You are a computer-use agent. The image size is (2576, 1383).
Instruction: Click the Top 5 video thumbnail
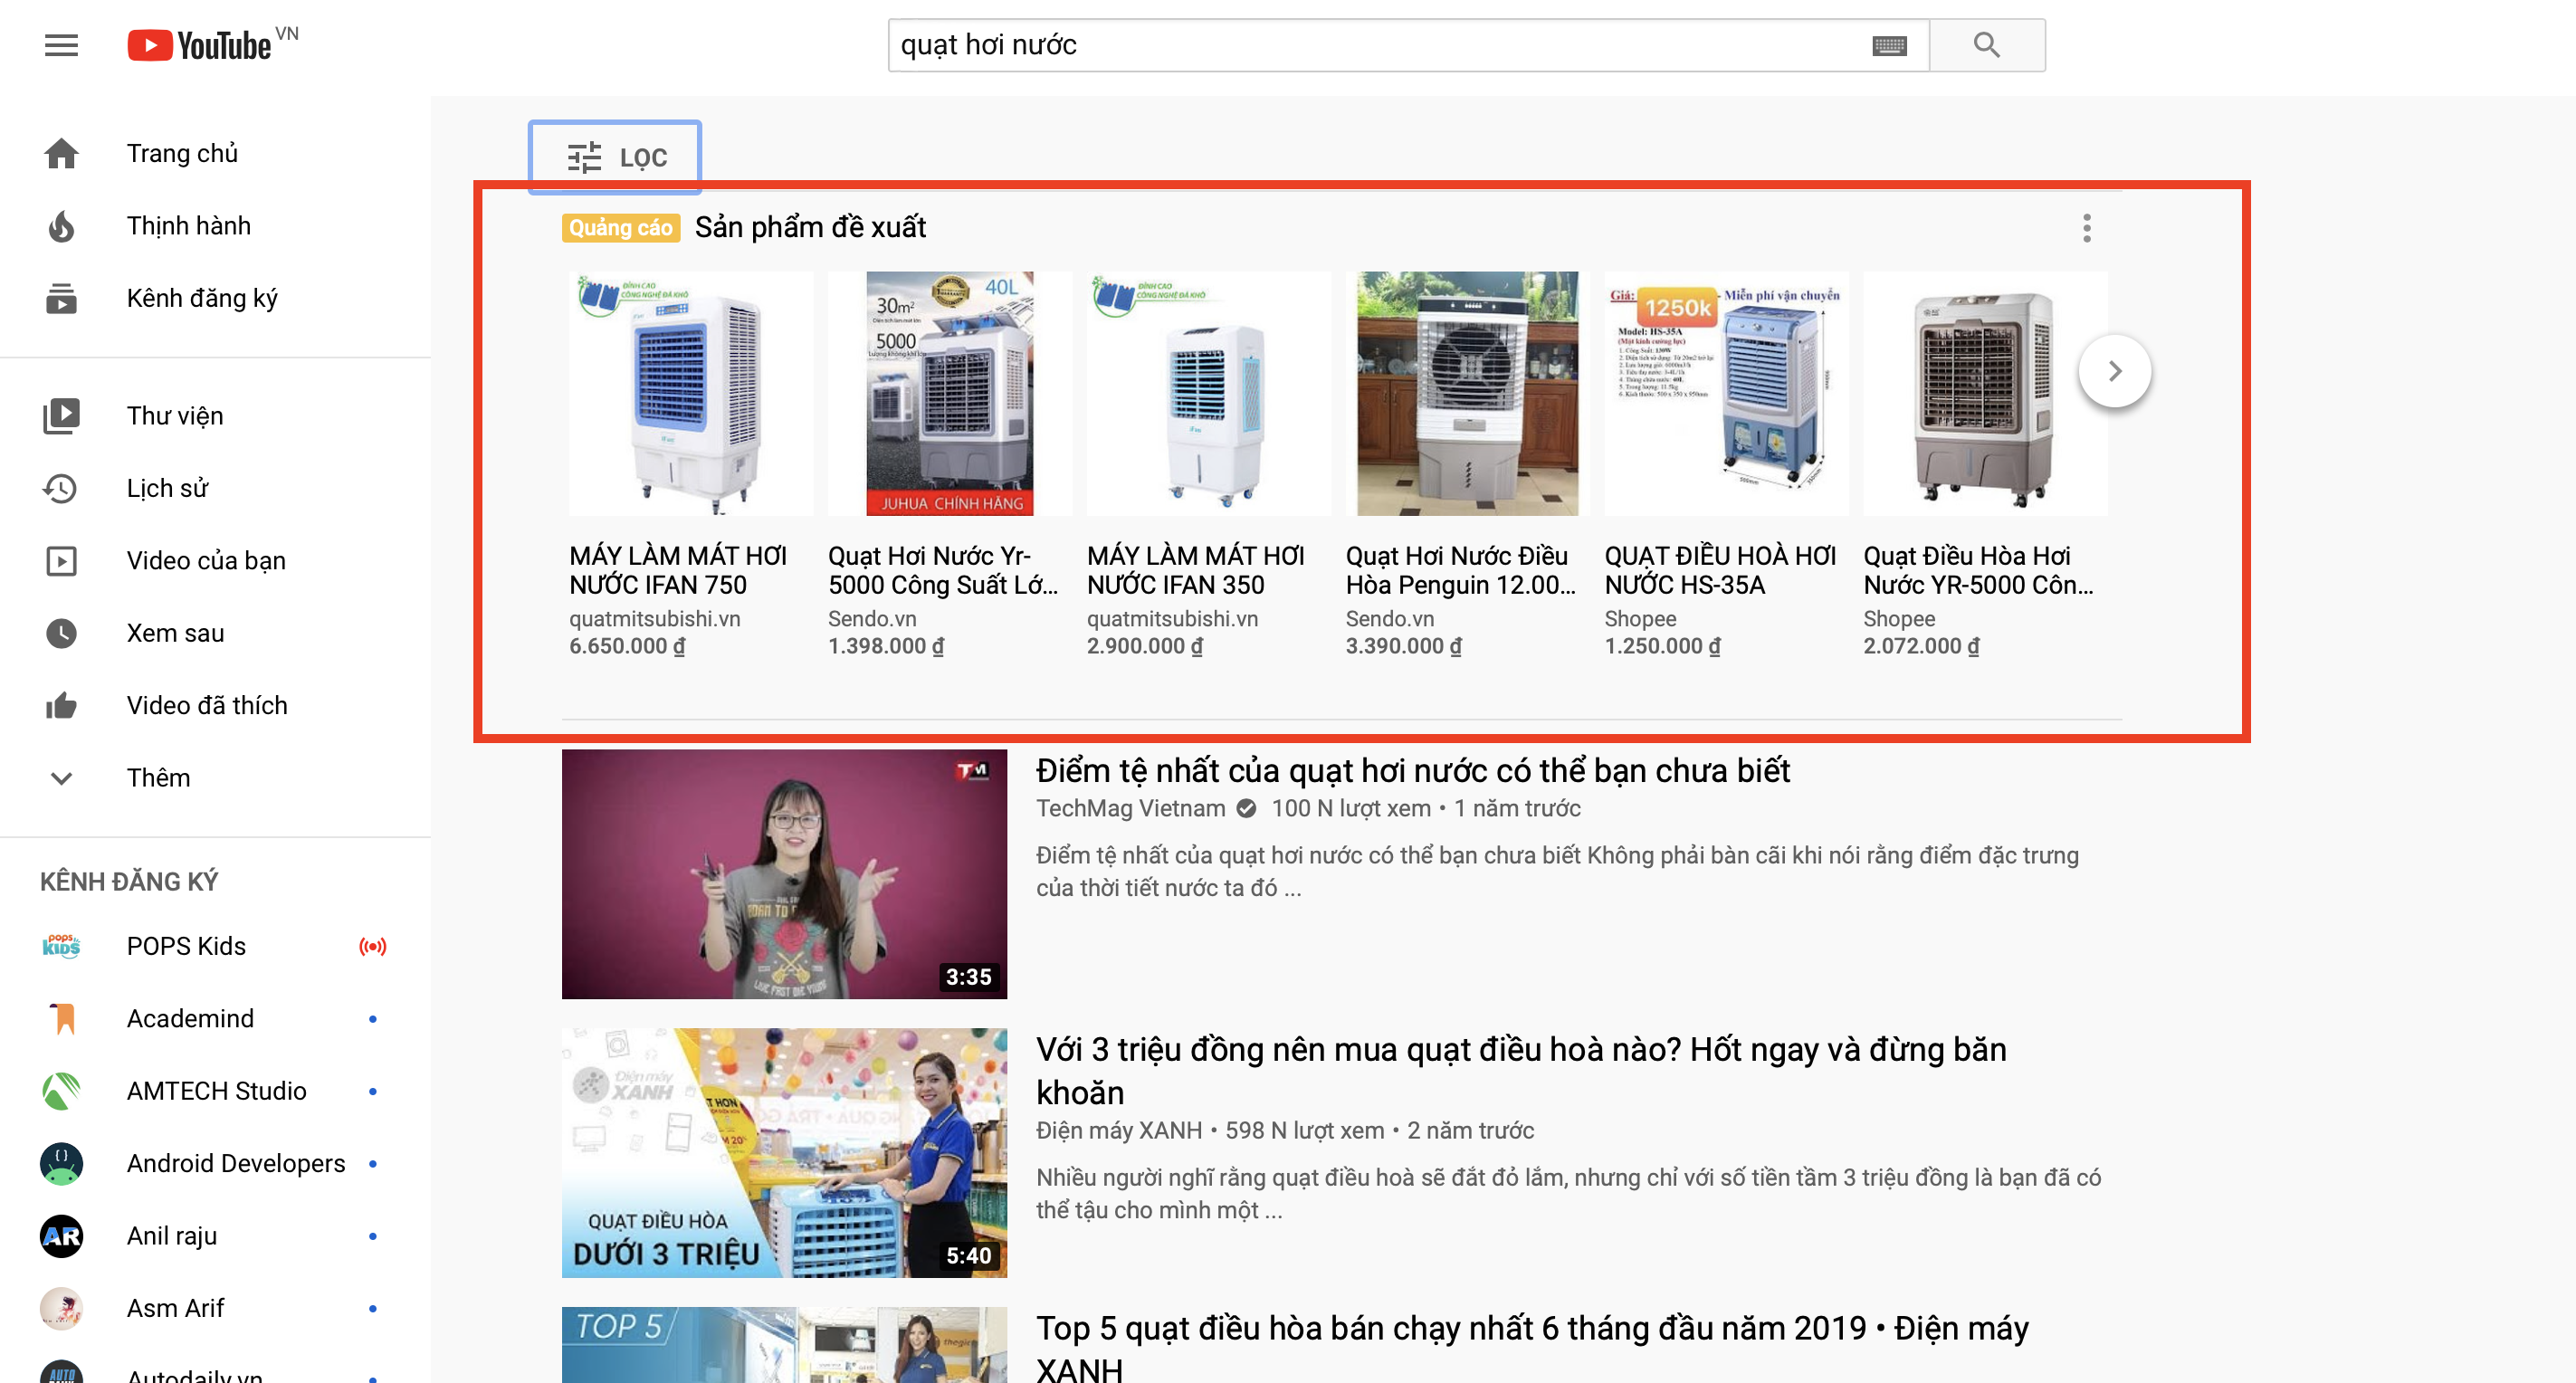click(784, 1345)
